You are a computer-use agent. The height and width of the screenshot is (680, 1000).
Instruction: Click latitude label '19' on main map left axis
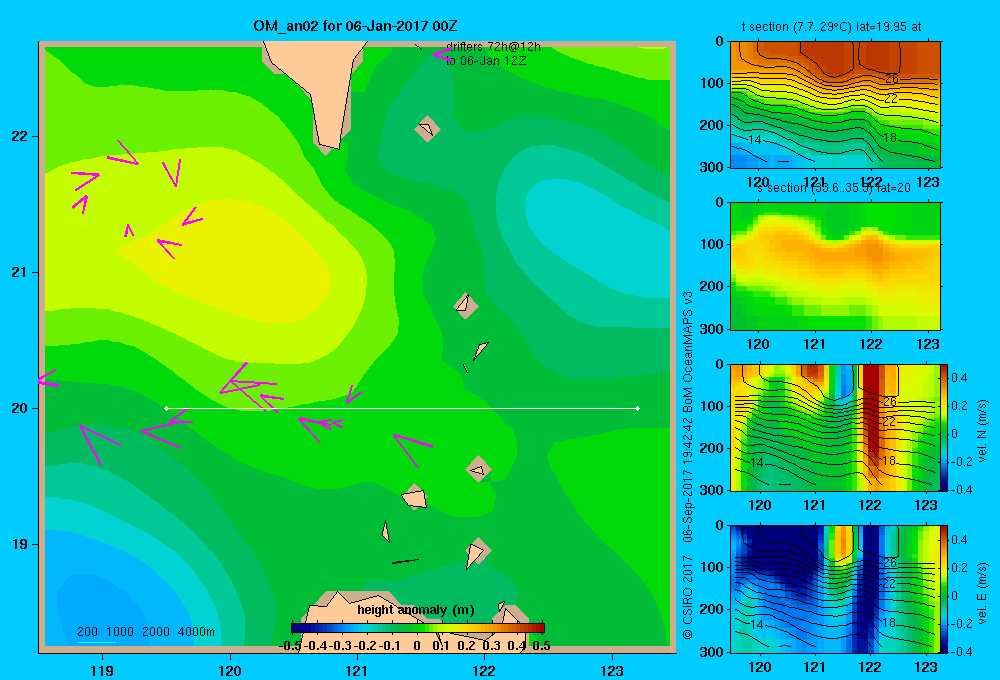coord(20,544)
